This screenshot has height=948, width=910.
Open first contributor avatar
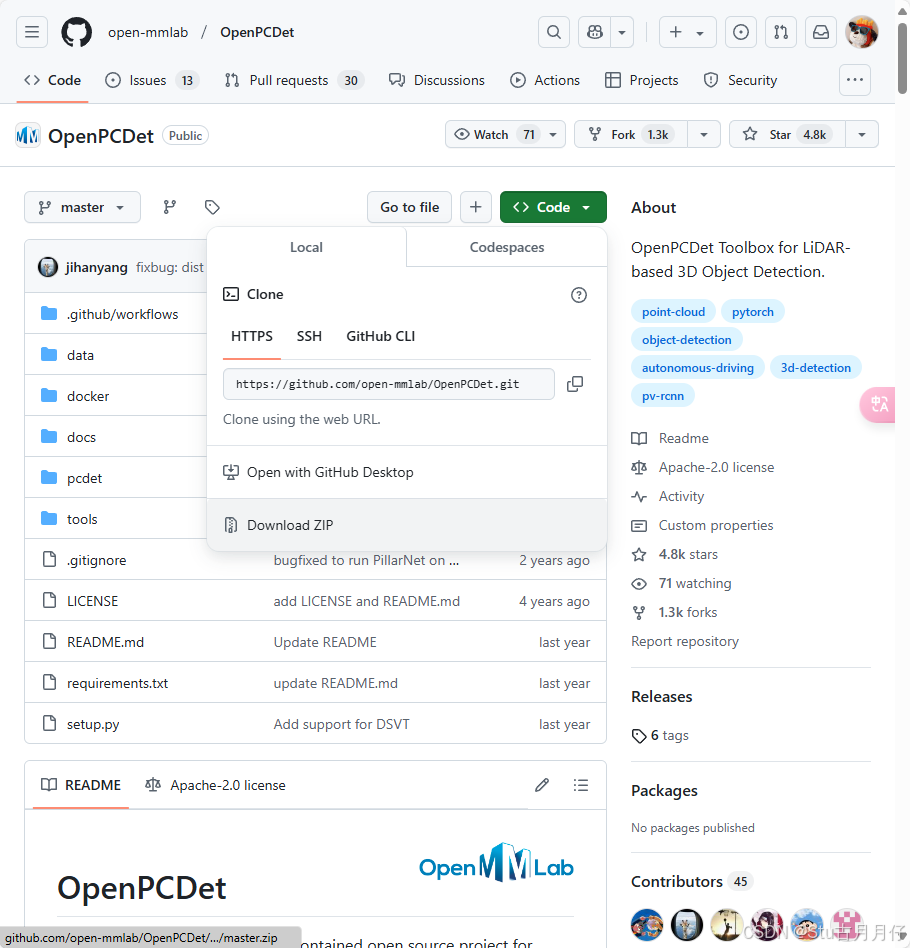[x=647, y=924]
